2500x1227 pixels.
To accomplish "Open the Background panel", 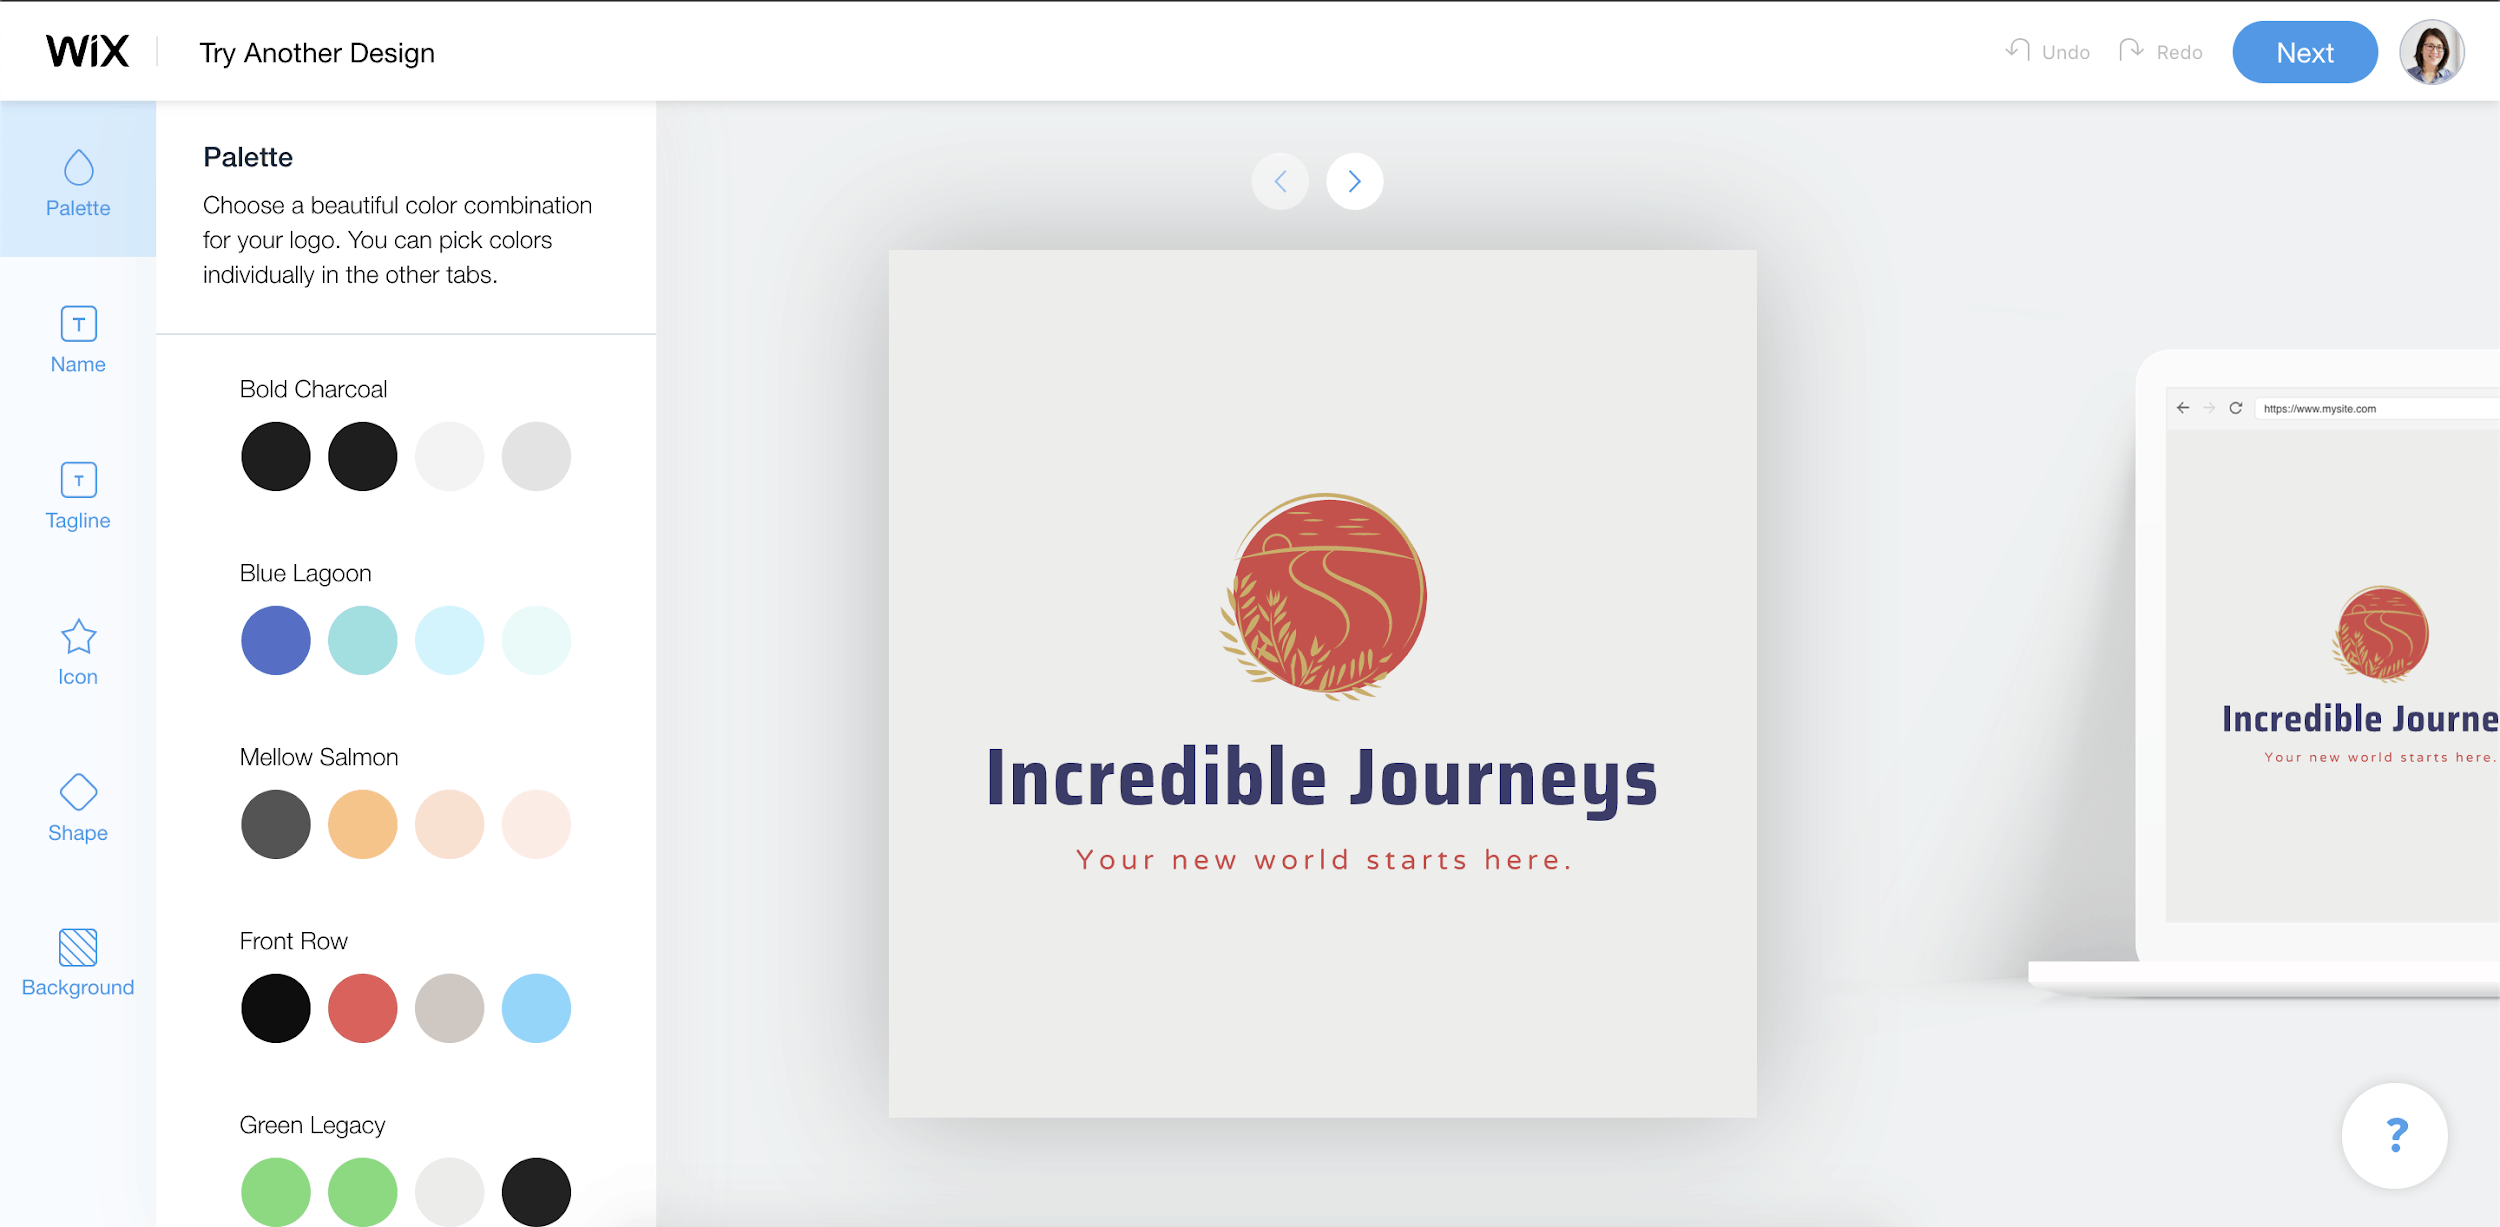I will pyautogui.click(x=77, y=959).
